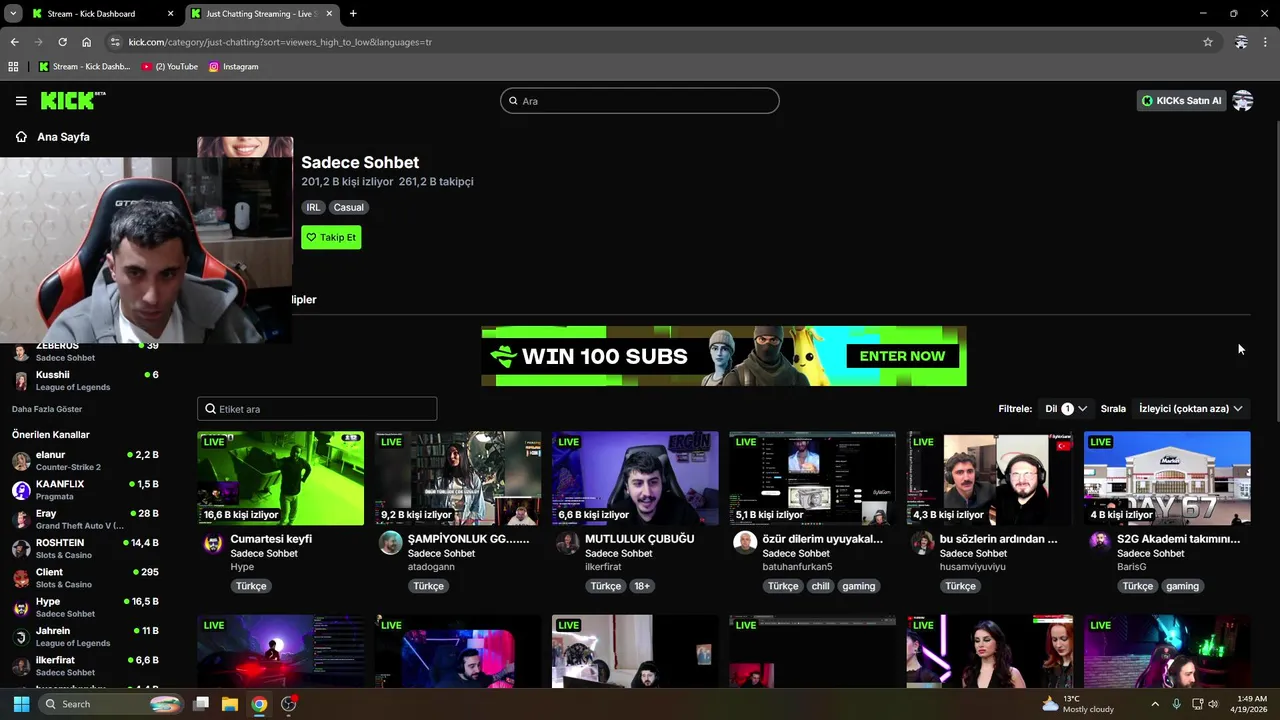Click the kick.com address bar
This screenshot has width=1280, height=720.
click(x=660, y=42)
